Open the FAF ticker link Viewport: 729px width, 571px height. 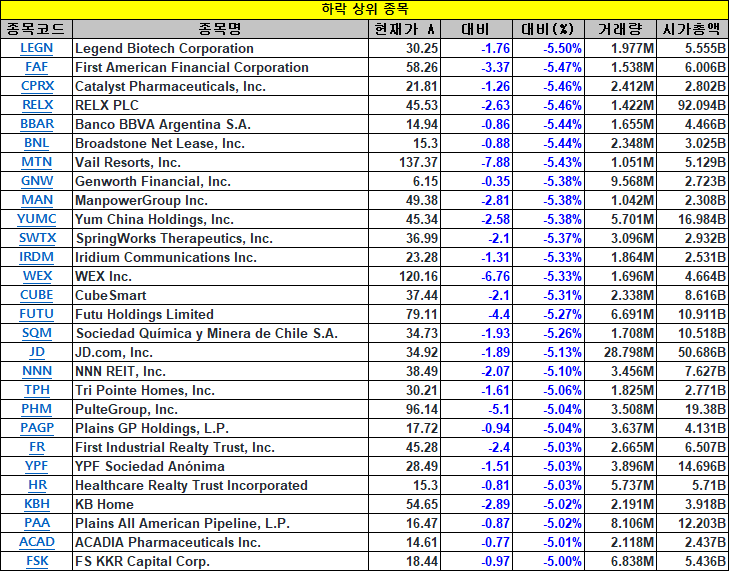[37, 67]
